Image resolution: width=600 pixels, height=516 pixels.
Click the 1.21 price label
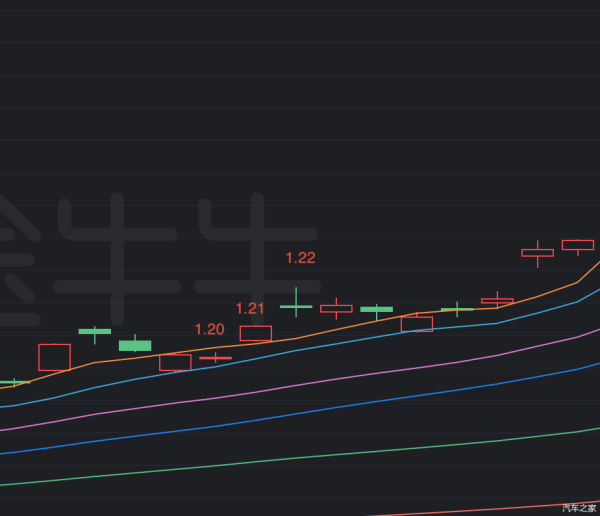[x=250, y=308]
